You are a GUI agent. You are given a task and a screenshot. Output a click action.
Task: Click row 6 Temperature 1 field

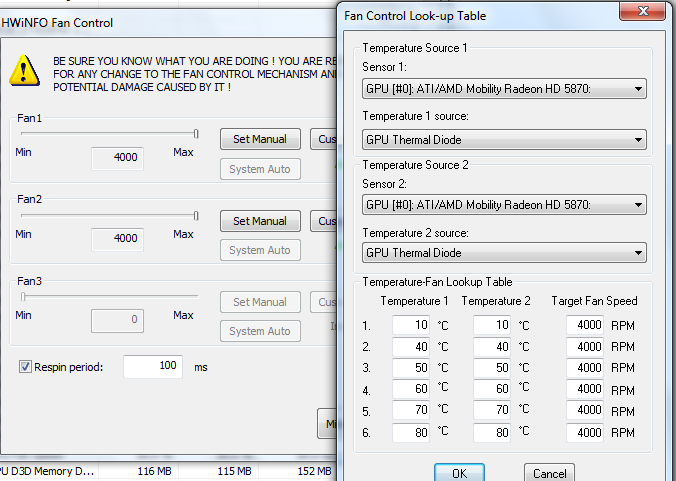coord(410,432)
